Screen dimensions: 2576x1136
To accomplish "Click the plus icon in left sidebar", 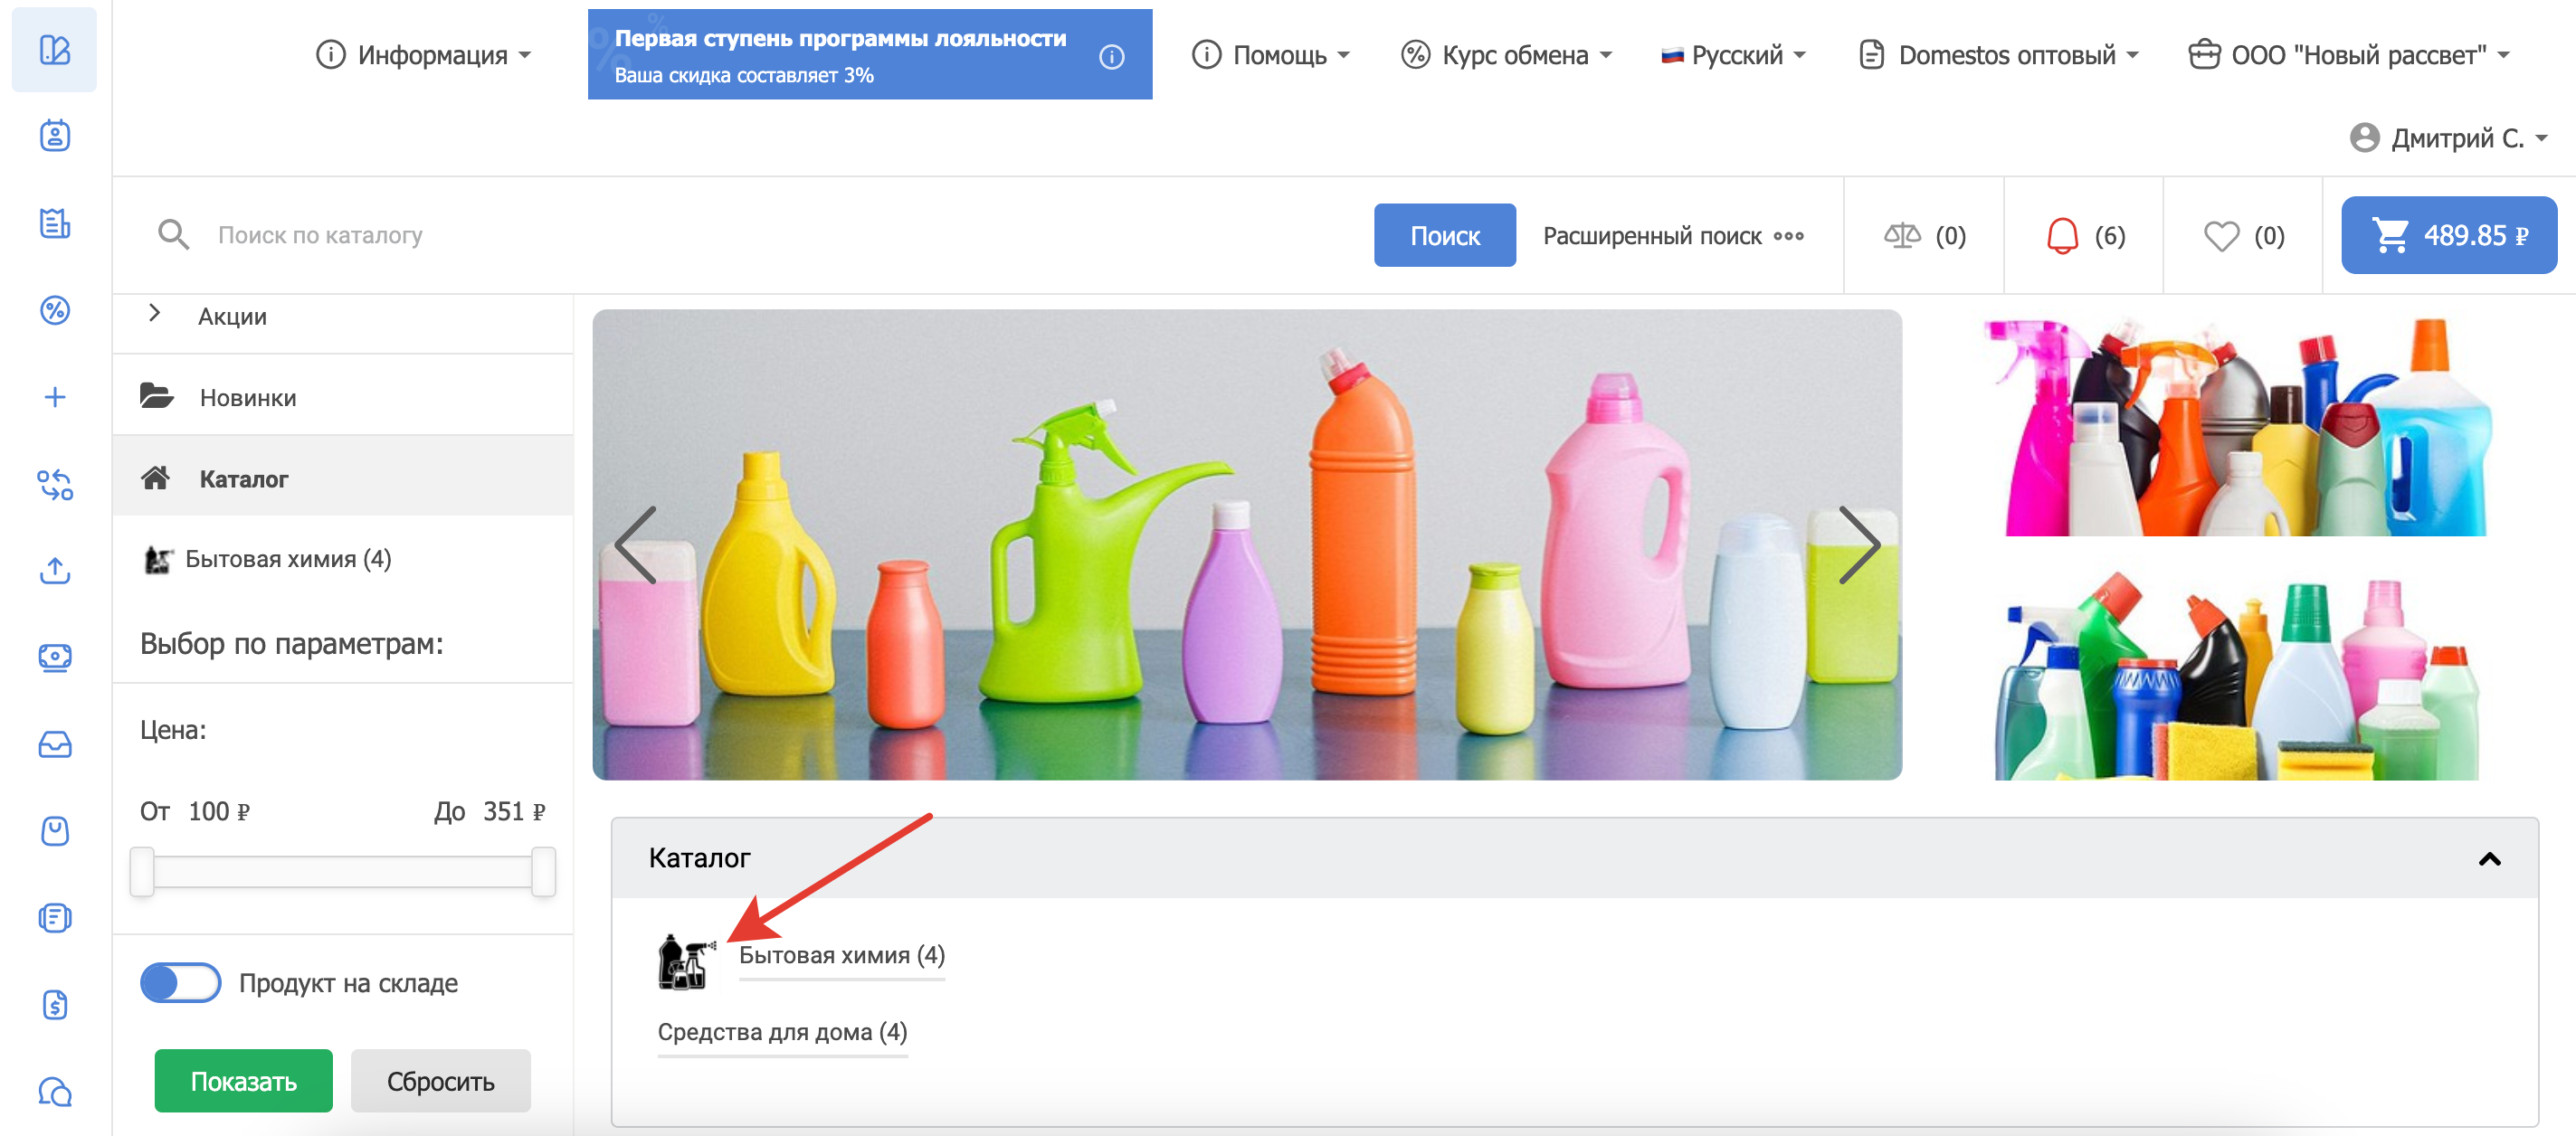I will tap(55, 397).
